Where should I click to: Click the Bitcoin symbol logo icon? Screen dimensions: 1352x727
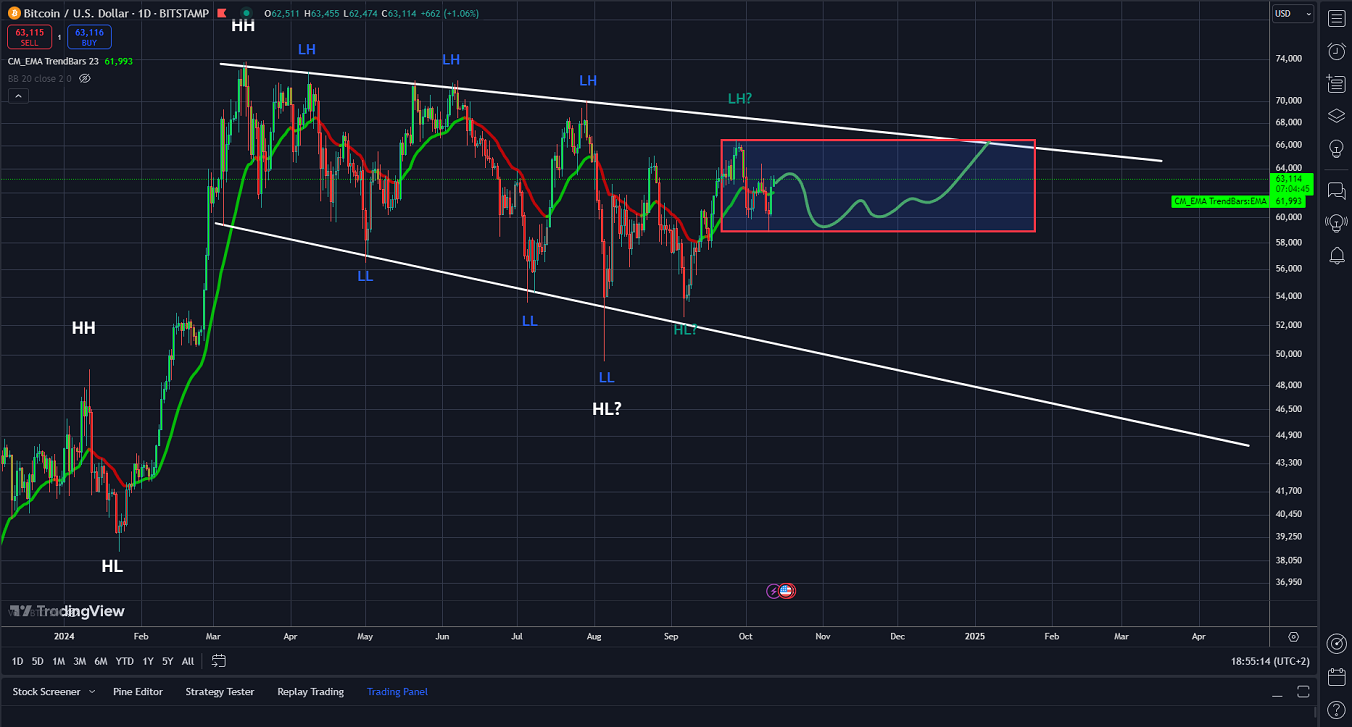click(13, 13)
